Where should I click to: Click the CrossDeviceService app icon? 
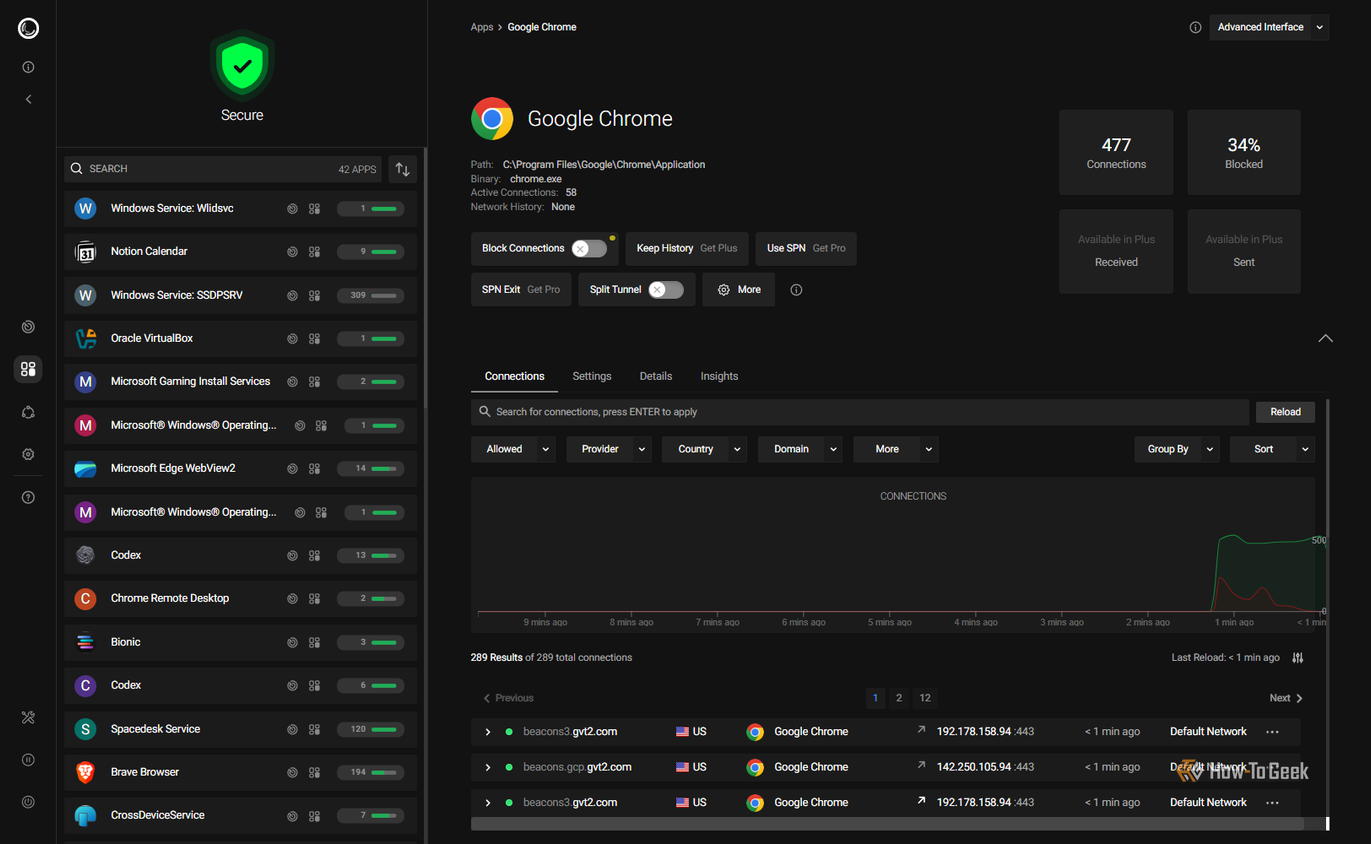86,815
